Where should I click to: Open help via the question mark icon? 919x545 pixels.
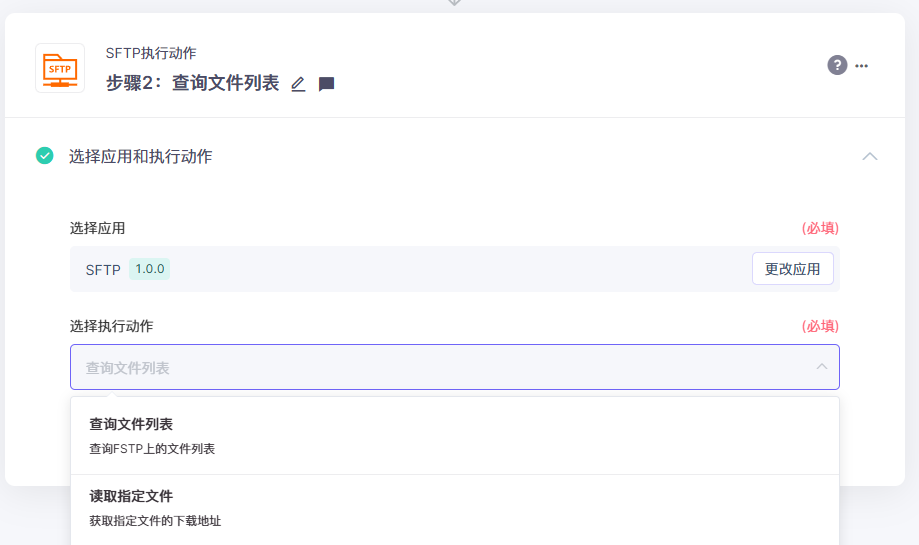(x=837, y=65)
